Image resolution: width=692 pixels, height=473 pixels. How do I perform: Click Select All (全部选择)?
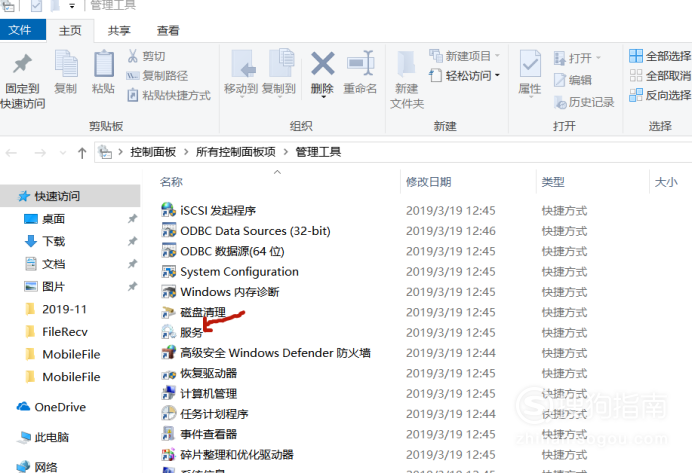click(x=660, y=56)
